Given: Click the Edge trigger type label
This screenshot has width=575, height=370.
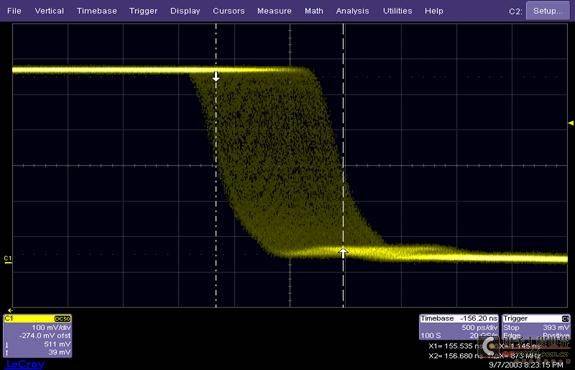Looking at the screenshot, I should 512,336.
